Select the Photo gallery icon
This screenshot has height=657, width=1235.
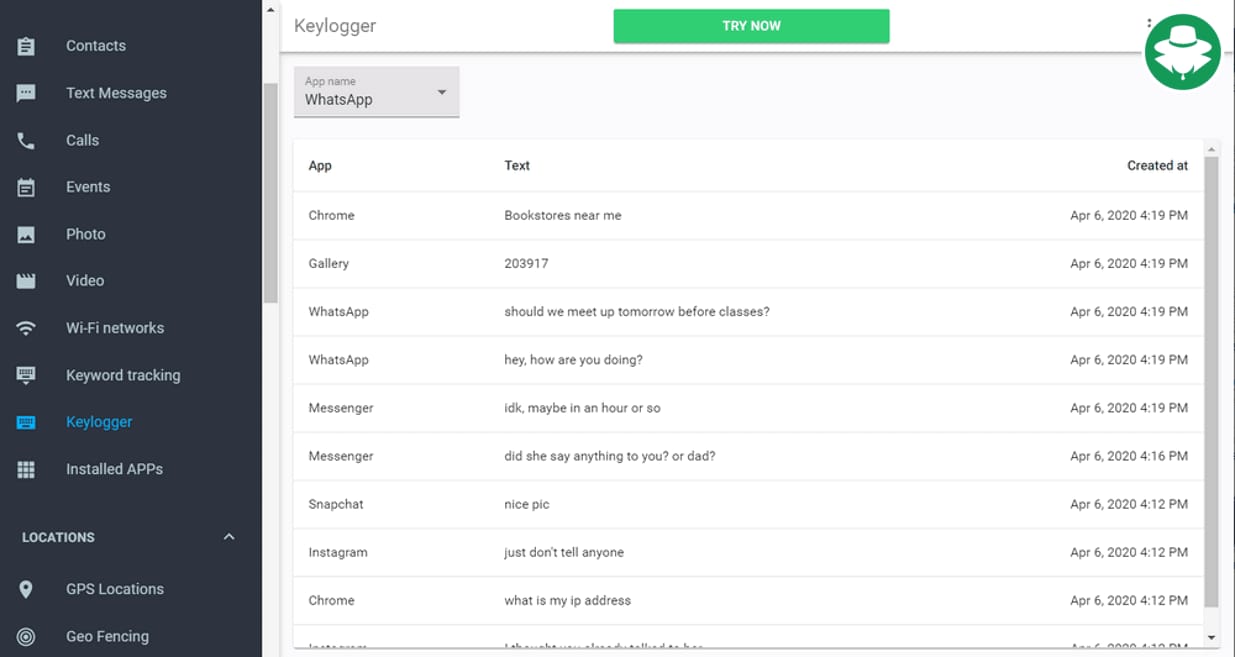click(x=24, y=233)
